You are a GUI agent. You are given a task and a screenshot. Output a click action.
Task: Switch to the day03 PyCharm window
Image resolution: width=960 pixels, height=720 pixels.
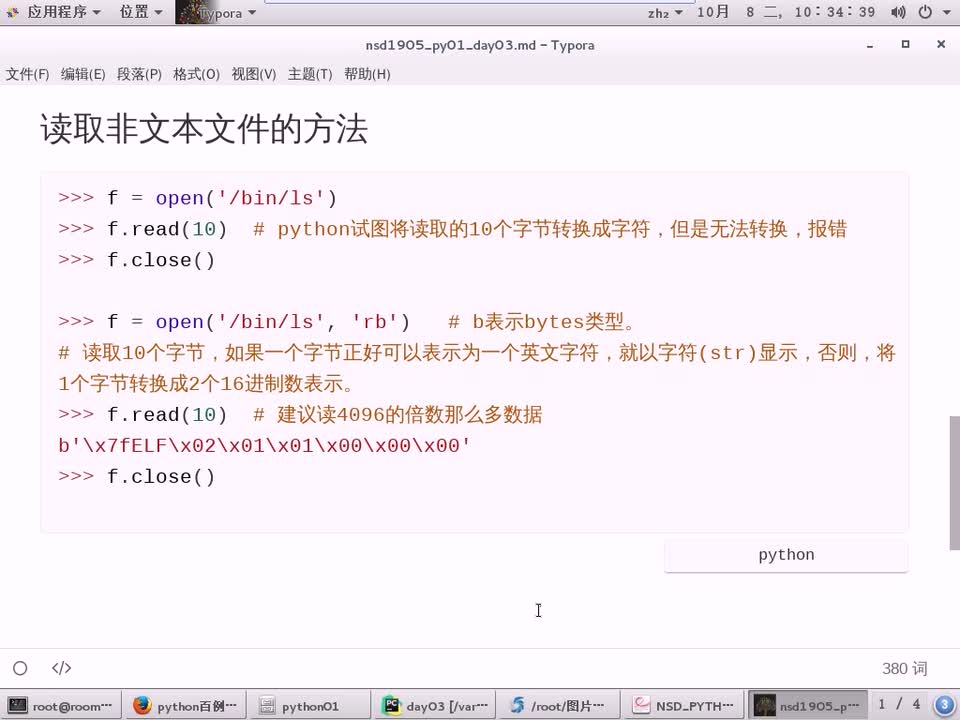pos(435,705)
